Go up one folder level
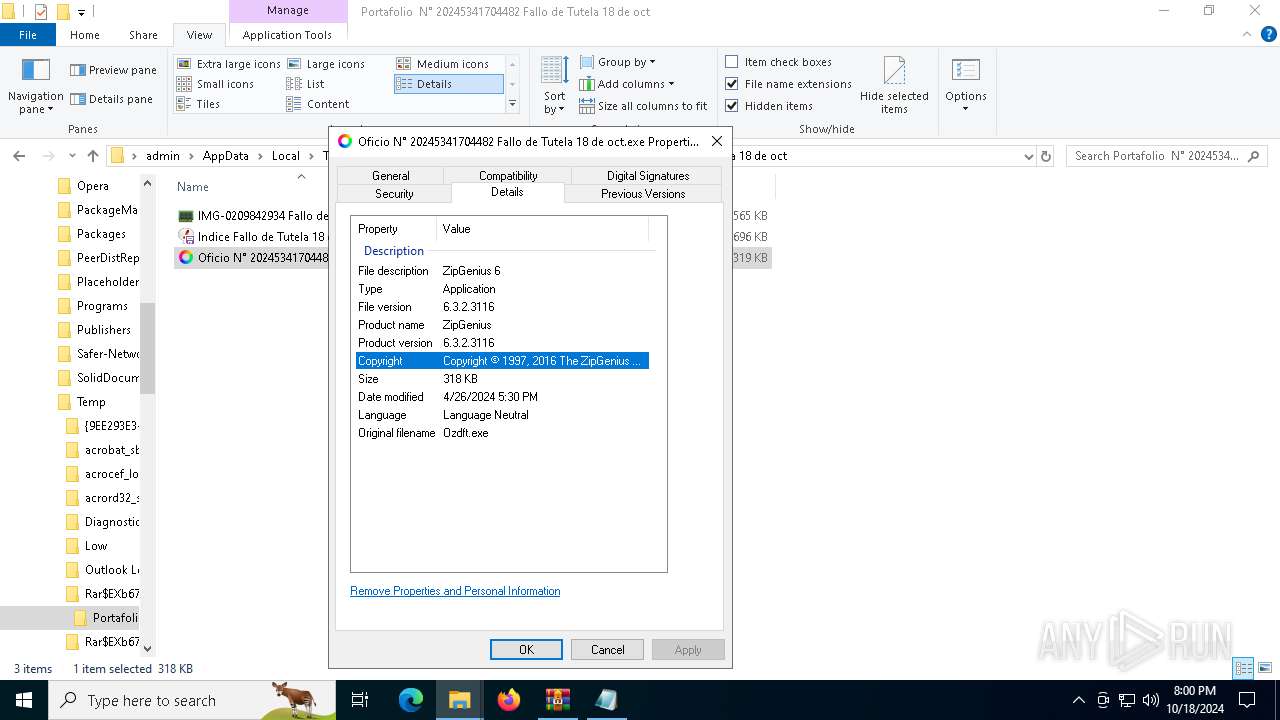 [93, 156]
